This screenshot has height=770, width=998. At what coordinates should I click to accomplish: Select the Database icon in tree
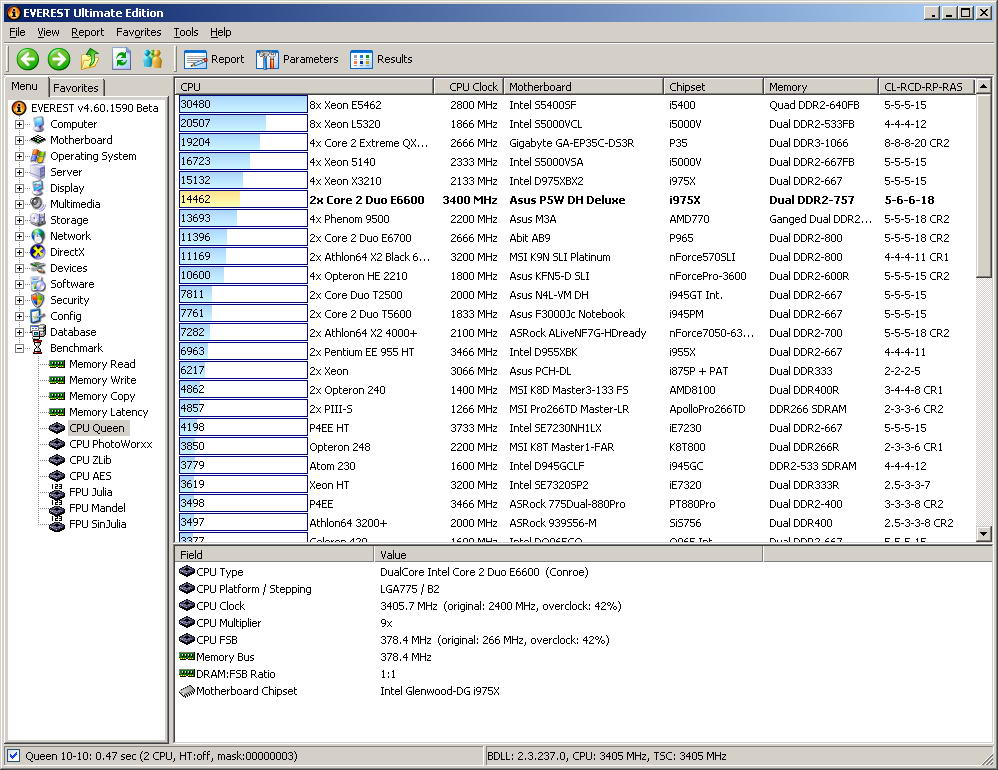38,332
